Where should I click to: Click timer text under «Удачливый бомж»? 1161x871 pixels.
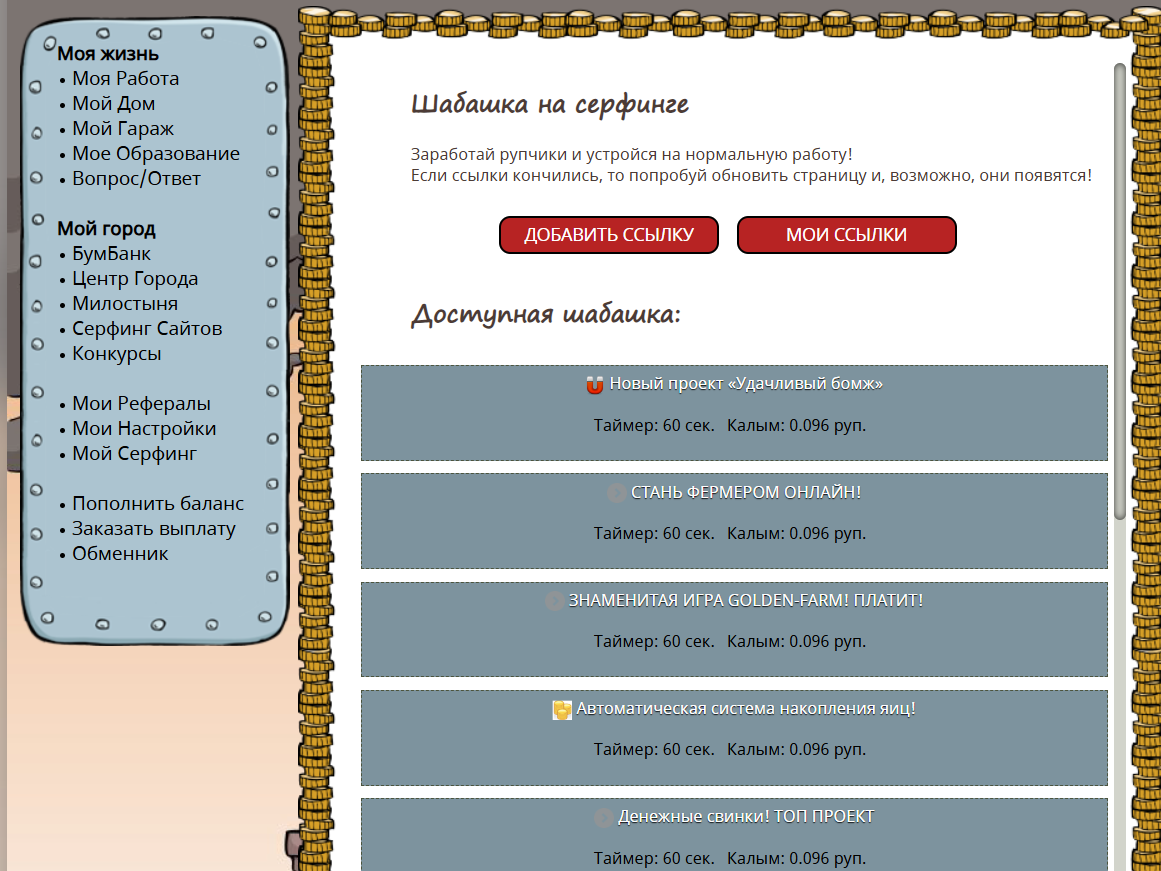pos(654,426)
